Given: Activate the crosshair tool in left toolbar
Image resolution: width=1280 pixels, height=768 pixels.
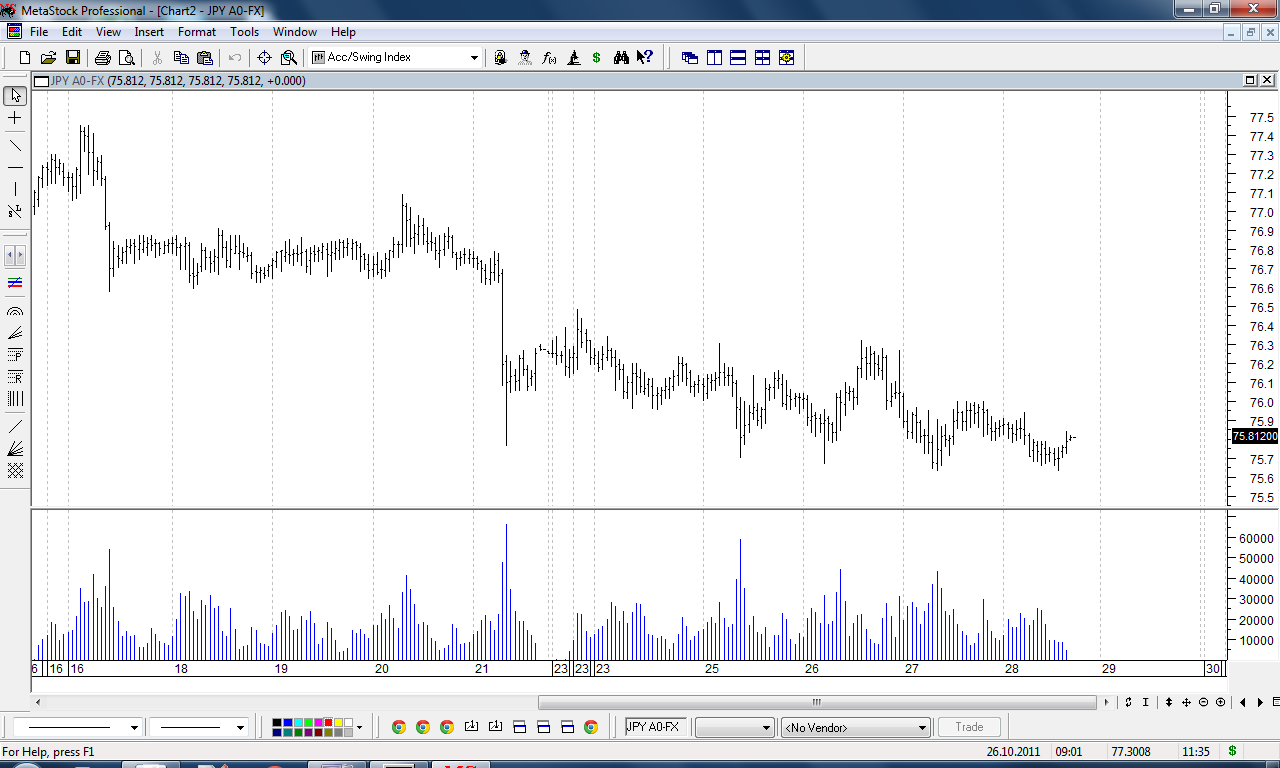Looking at the screenshot, I should 15,118.
